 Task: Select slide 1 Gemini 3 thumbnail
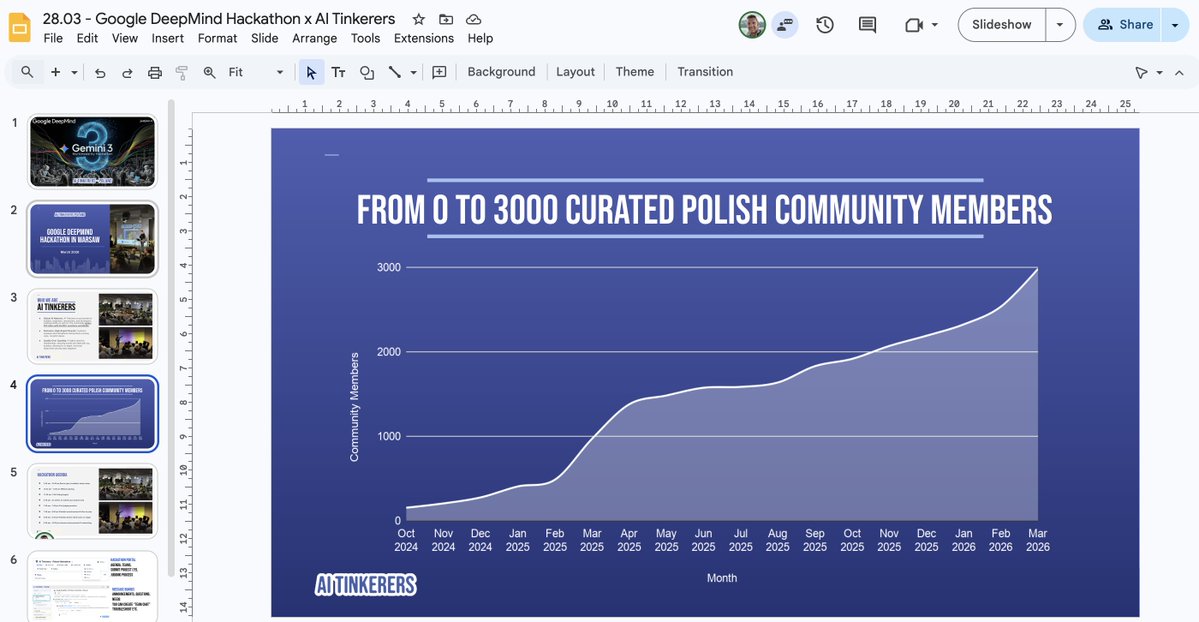[93, 151]
